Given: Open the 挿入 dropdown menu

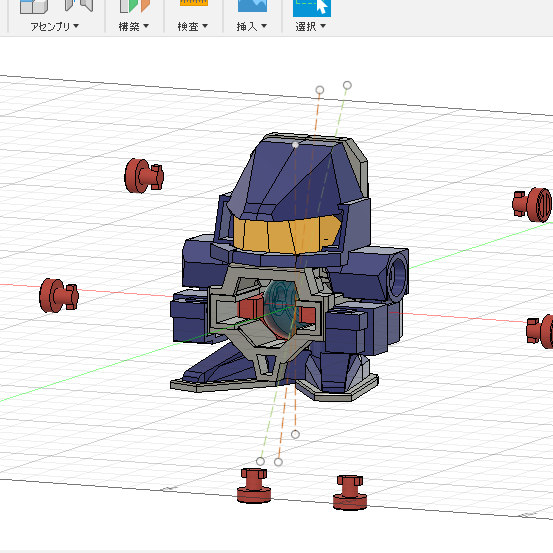Looking at the screenshot, I should (251, 26).
